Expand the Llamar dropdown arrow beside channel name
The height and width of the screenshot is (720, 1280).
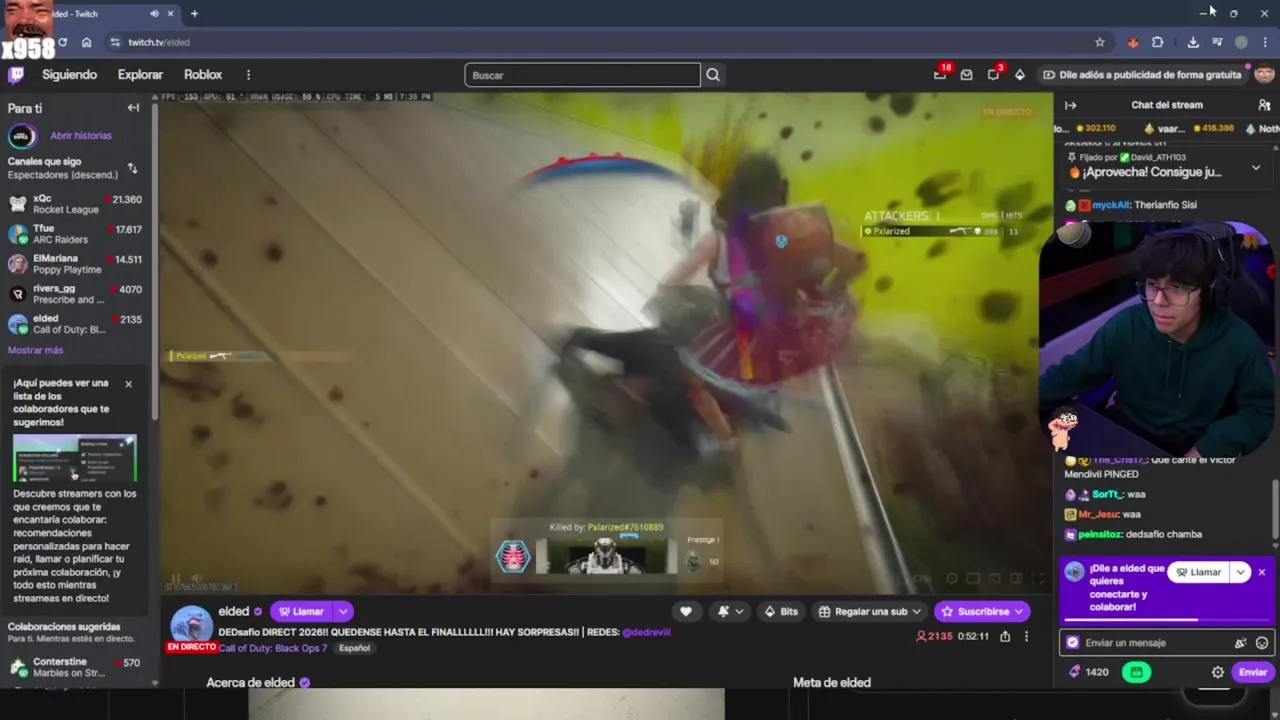point(343,611)
